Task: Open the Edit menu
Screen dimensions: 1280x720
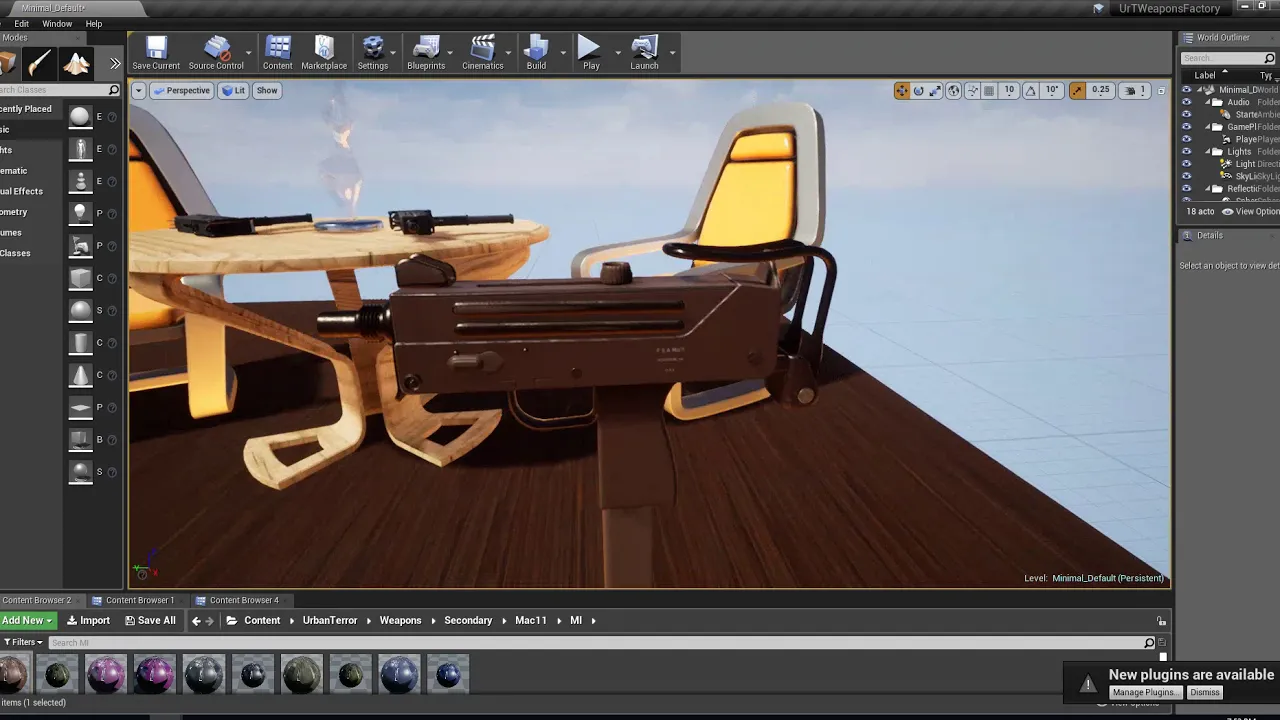Action: [21, 24]
